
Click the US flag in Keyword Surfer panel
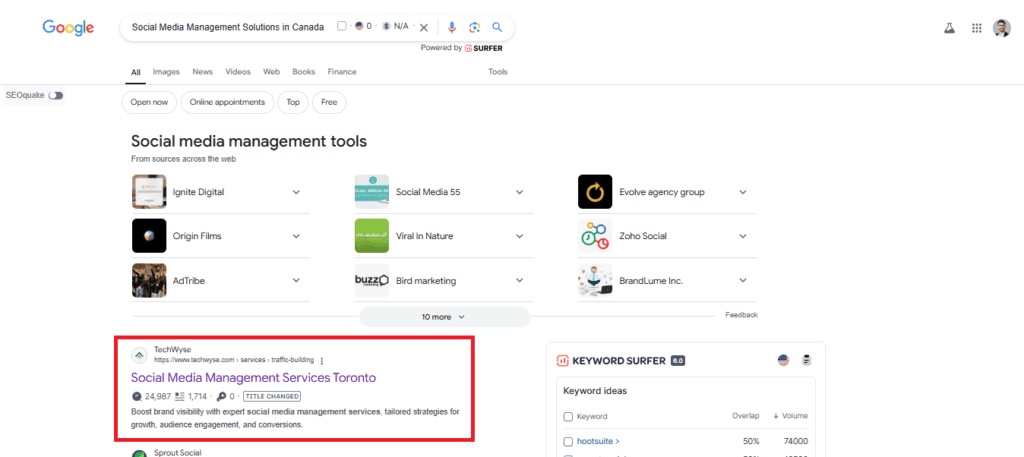click(x=783, y=360)
